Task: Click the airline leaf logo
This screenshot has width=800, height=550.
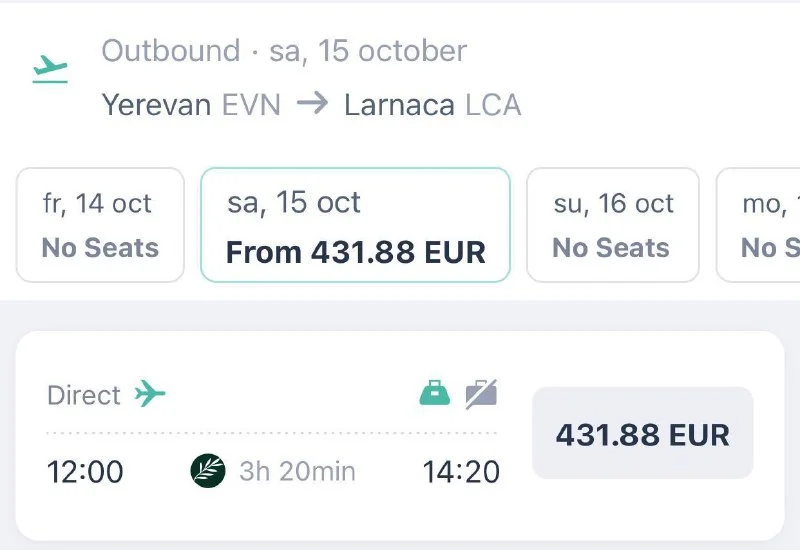Action: [x=208, y=470]
